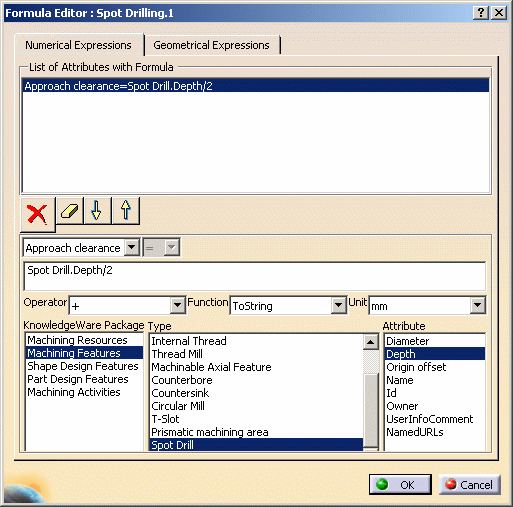513x507 pixels.
Task: Expand the Unit mm dropdown
Action: [x=477, y=305]
